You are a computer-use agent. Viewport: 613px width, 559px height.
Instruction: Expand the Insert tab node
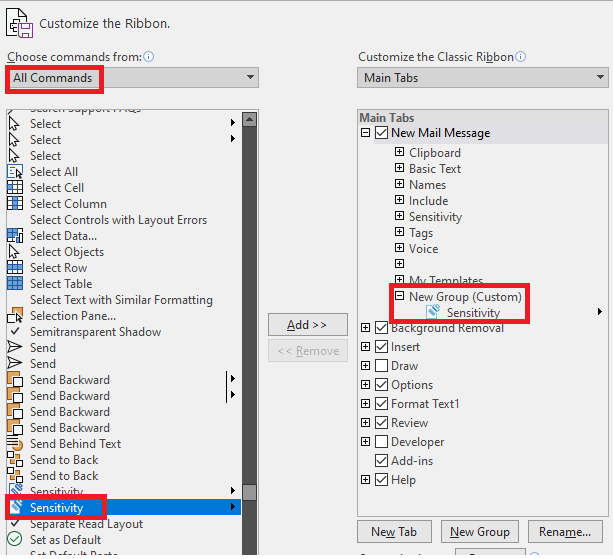pyautogui.click(x=365, y=346)
